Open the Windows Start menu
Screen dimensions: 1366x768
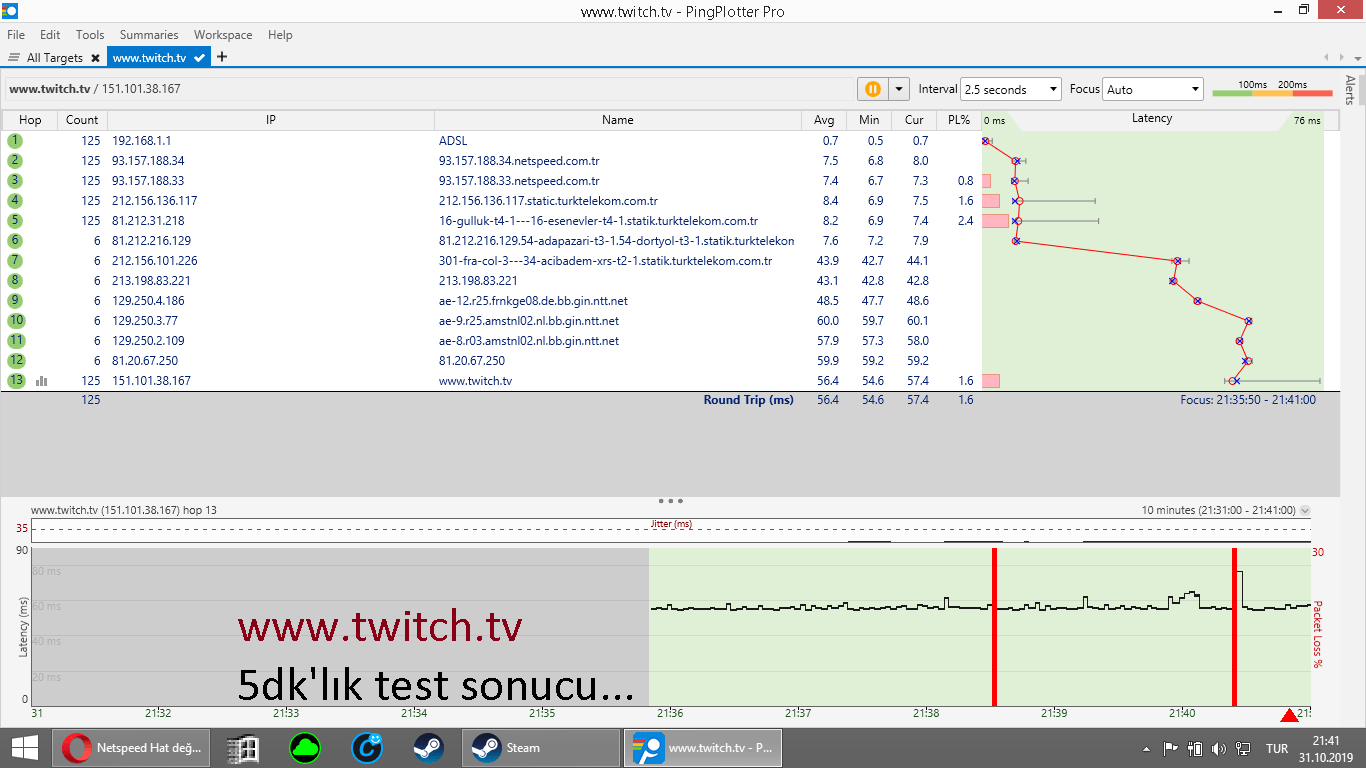tap(24, 747)
